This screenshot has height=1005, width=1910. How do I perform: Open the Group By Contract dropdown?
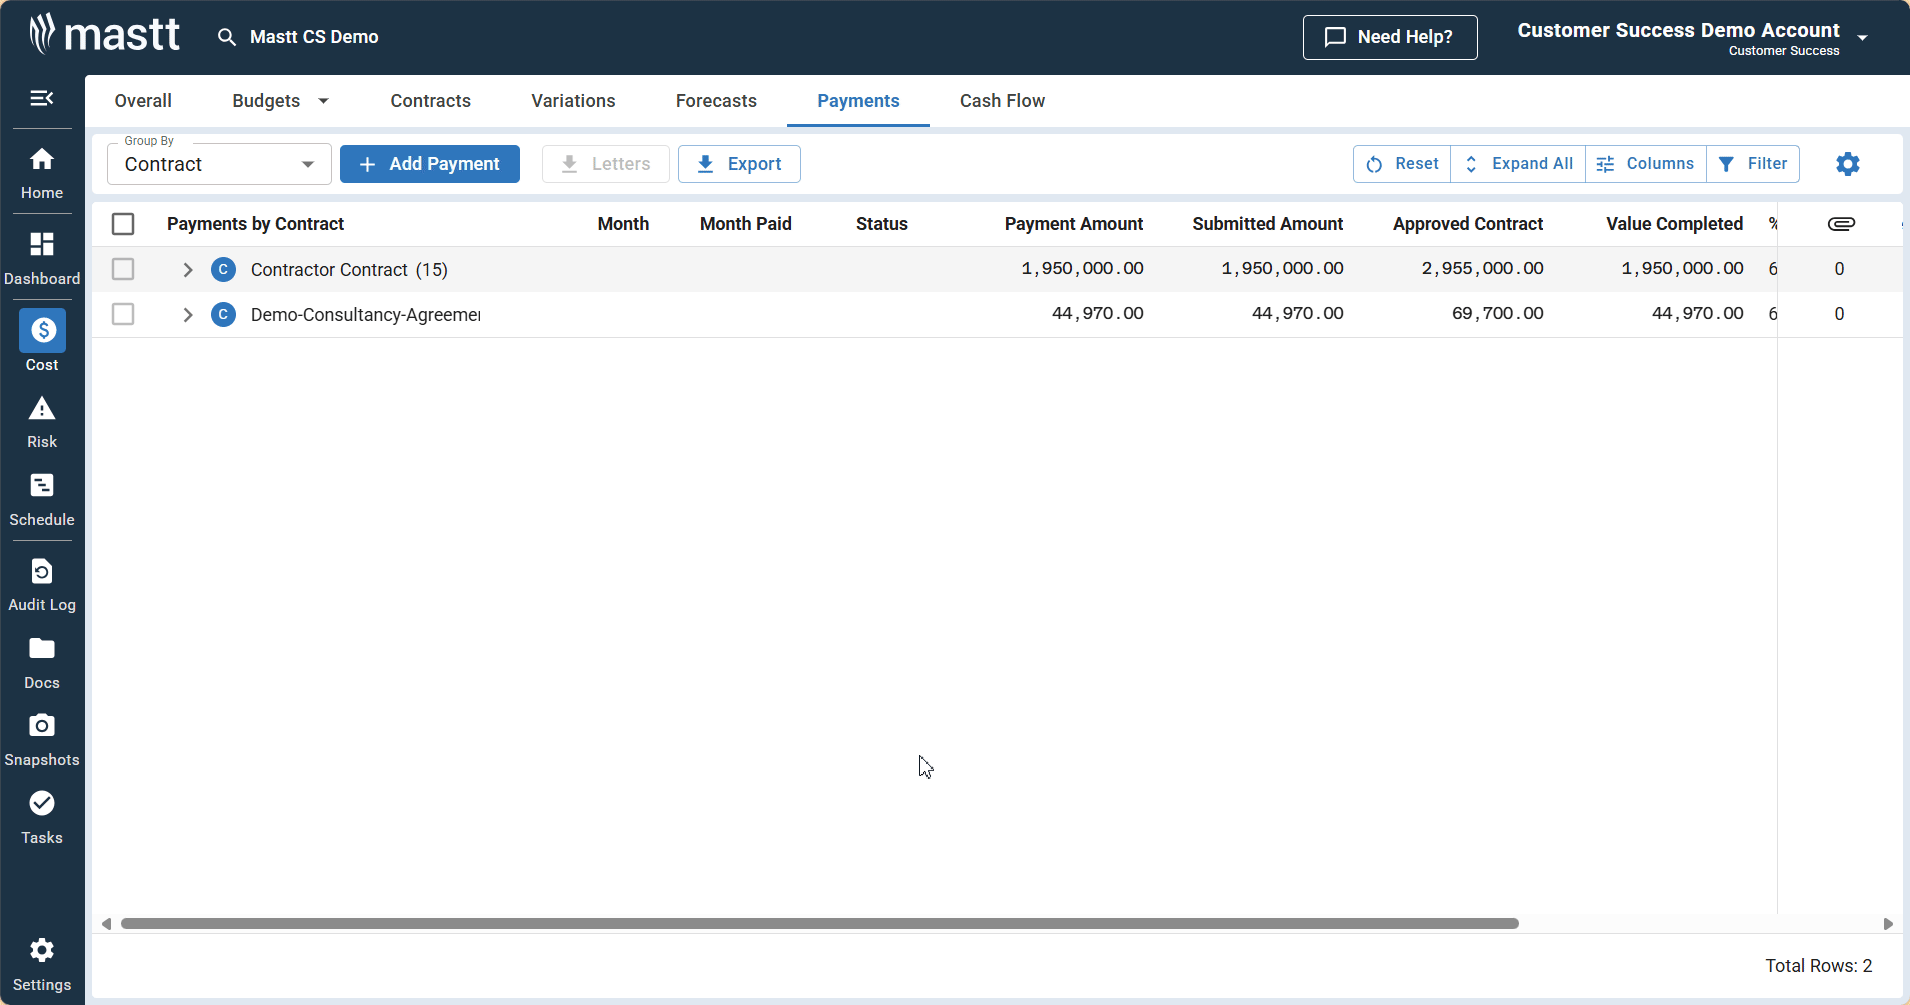(x=219, y=164)
